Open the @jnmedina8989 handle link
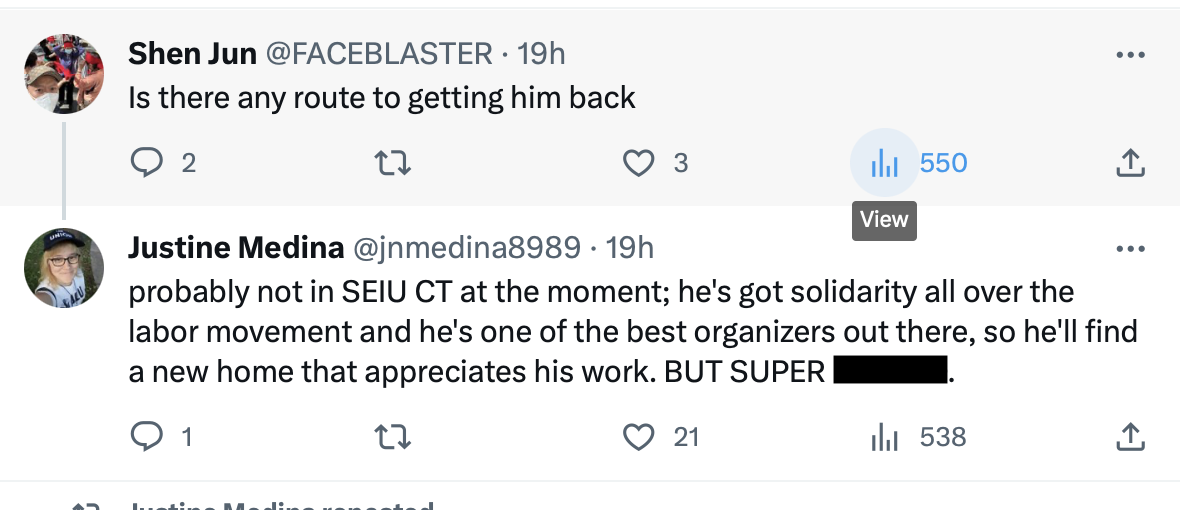 467,247
